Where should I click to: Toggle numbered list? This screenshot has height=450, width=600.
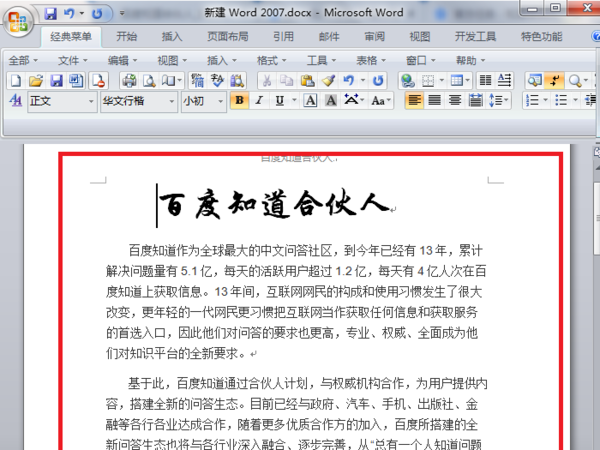coord(532,101)
